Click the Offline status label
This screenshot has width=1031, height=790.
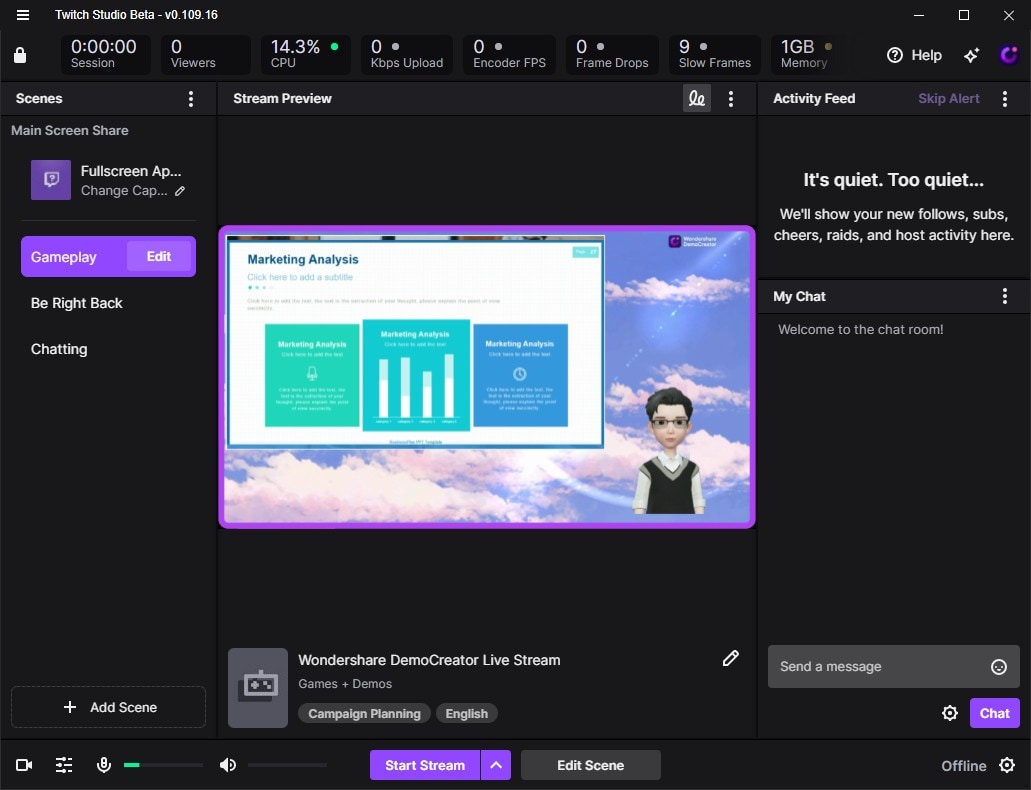pos(963,766)
